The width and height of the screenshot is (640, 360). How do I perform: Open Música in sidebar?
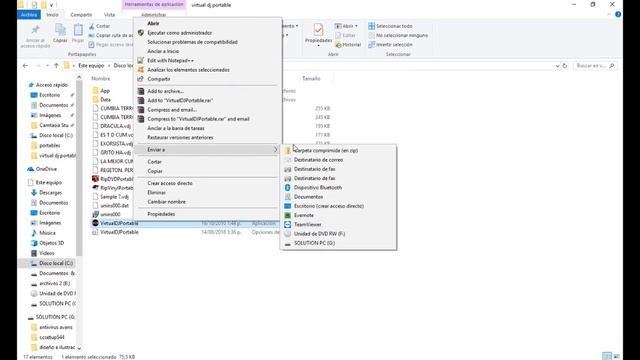point(47,233)
